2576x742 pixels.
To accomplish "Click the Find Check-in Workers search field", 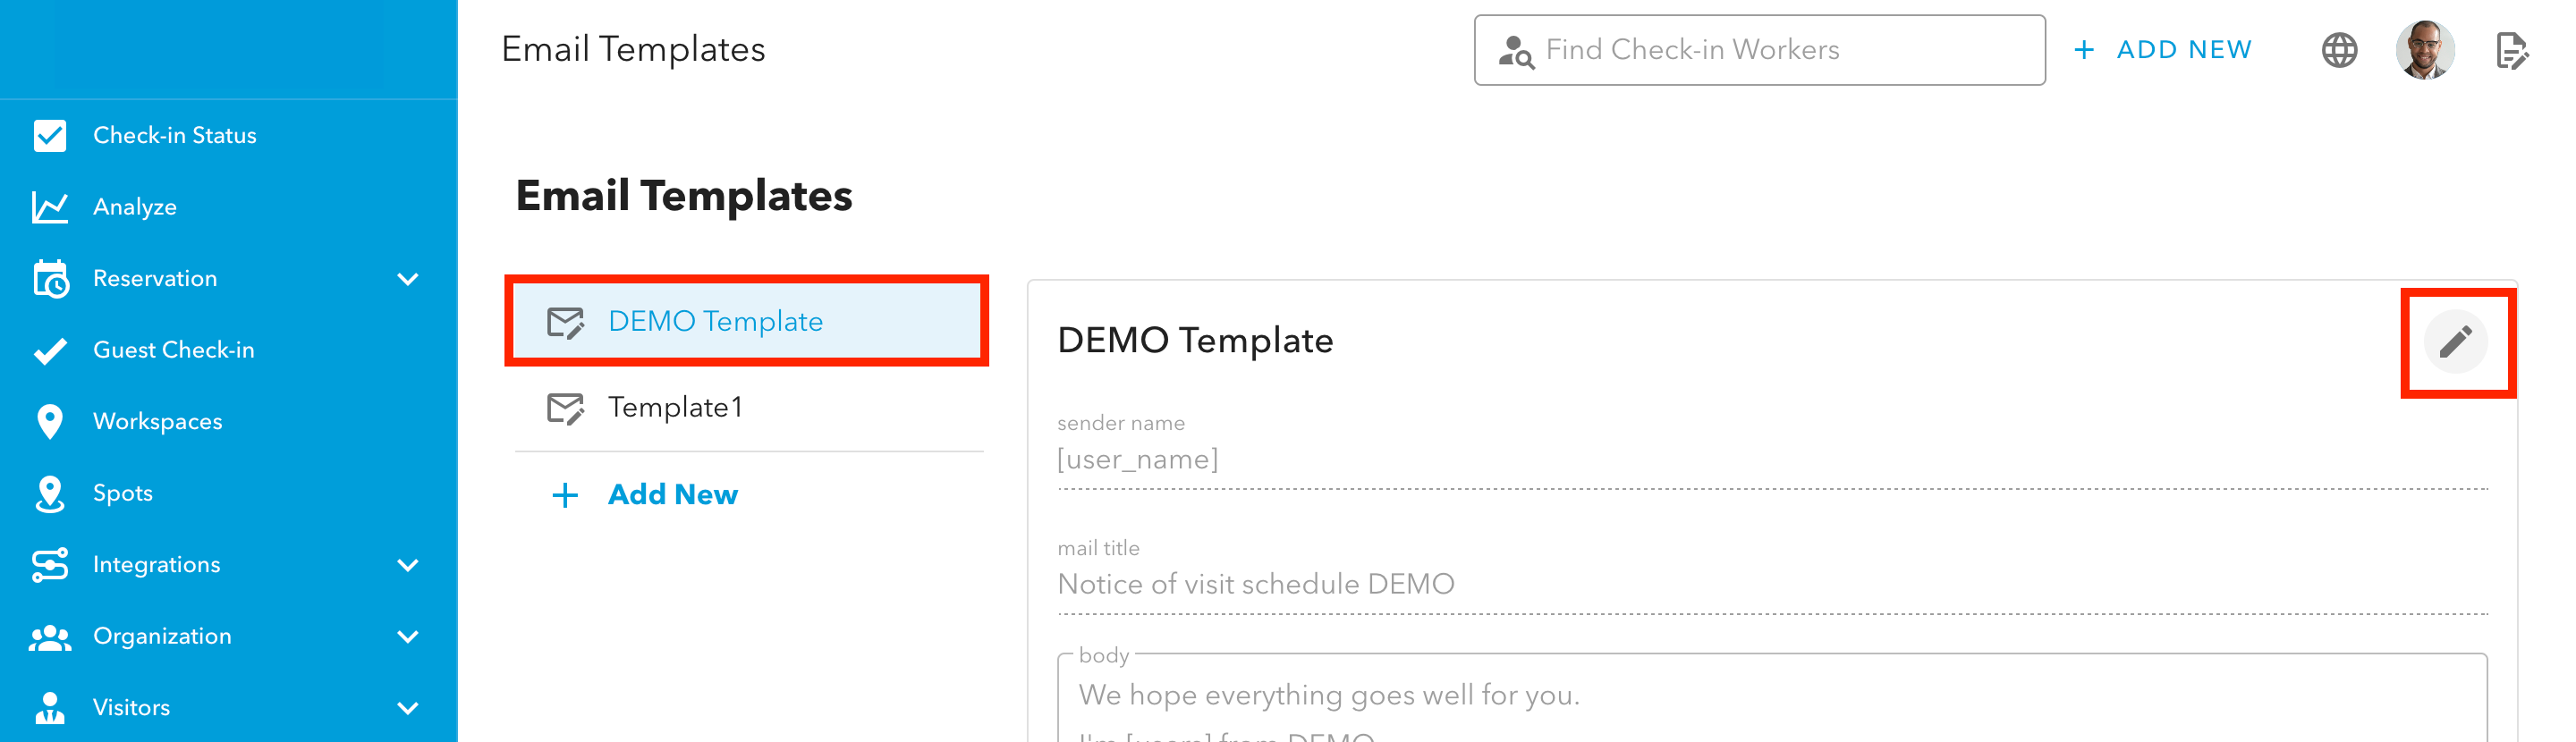I will tap(1759, 50).
